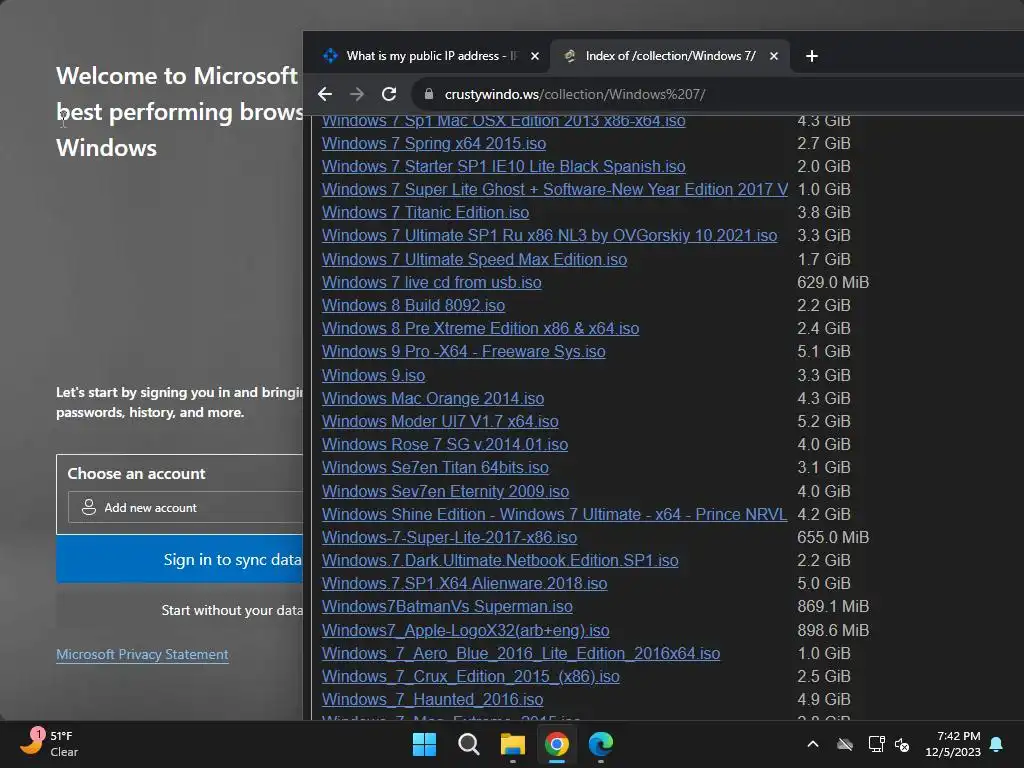
Task: Click the muted volume tray icon
Action: [x=903, y=744]
